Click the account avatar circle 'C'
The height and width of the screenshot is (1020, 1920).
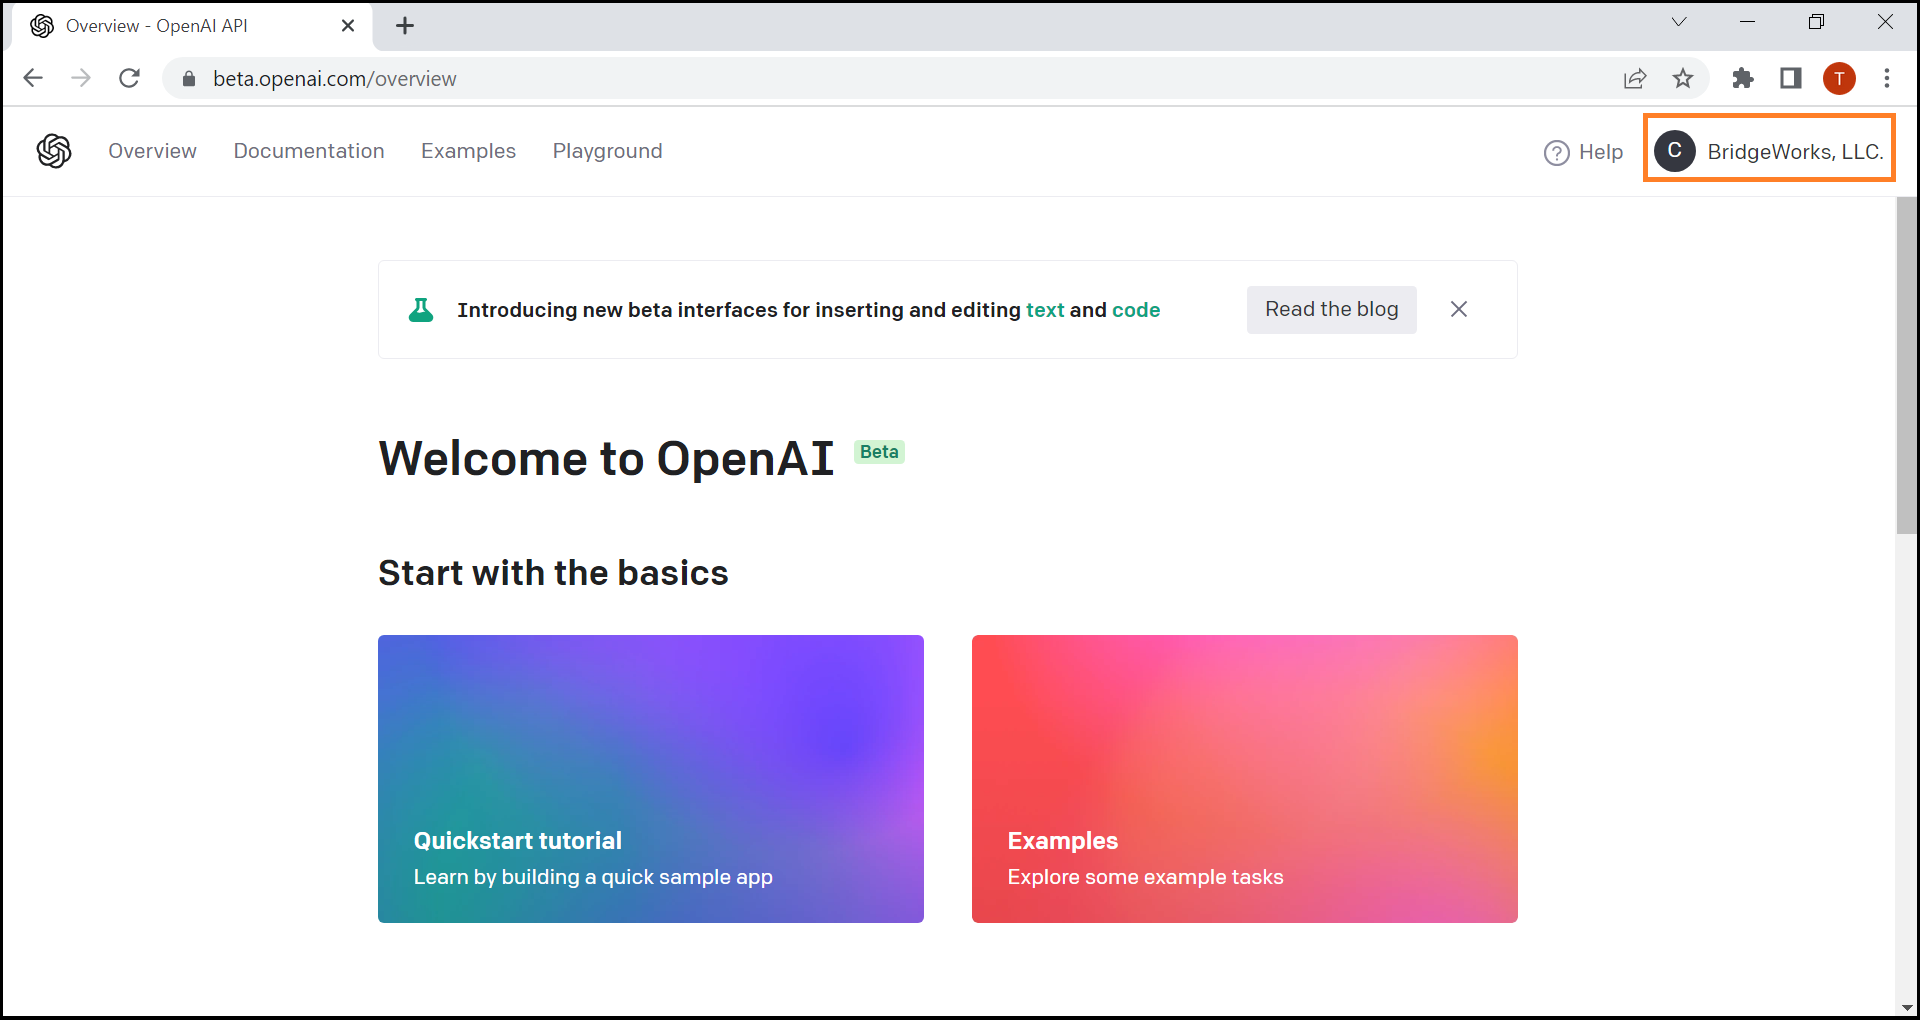click(1675, 151)
